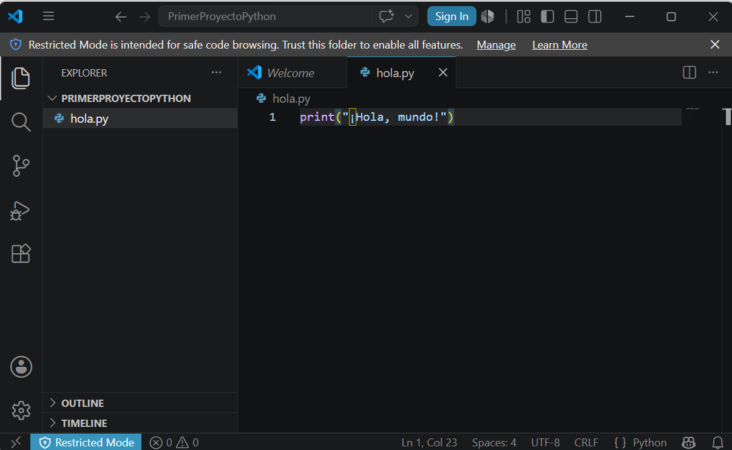The height and width of the screenshot is (450, 732).
Task: Switch to the Welcome tab
Action: pos(290,73)
